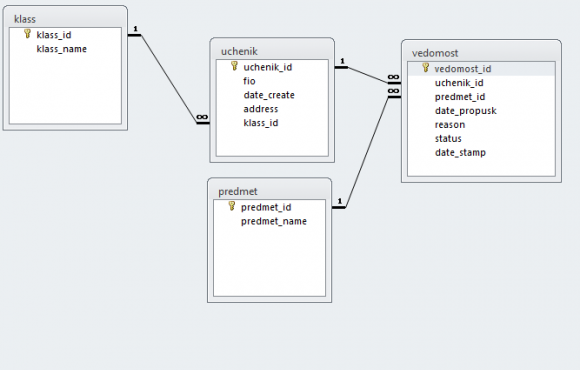Click the key icon beside vedomost_id
Screen dimensions: 580x370
click(425, 68)
